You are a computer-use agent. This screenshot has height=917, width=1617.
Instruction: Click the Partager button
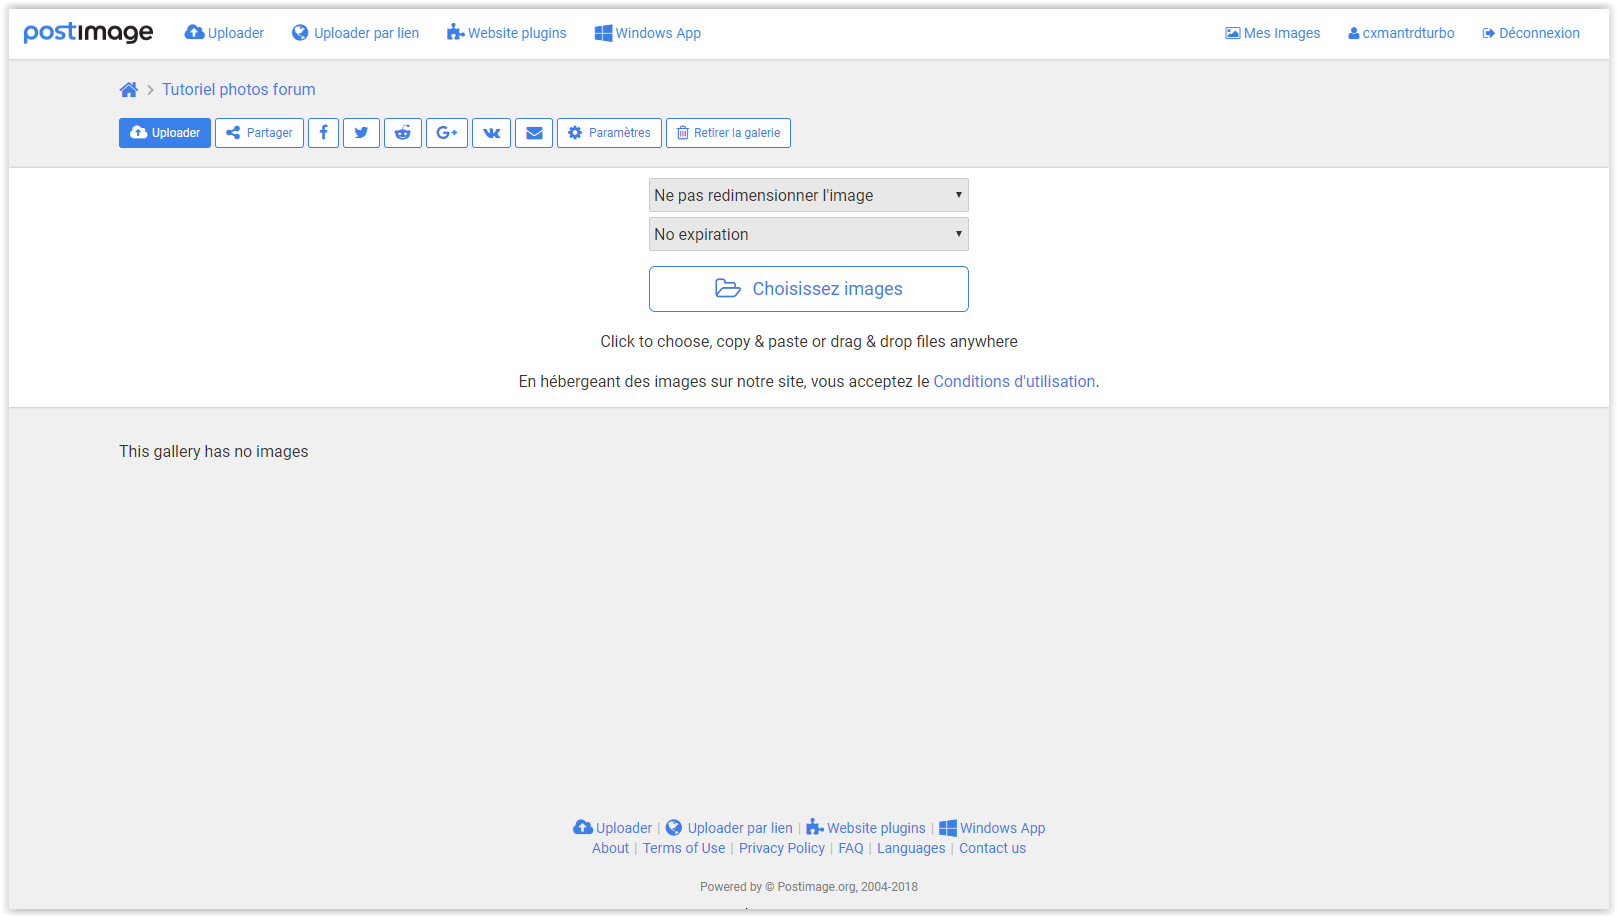(259, 133)
